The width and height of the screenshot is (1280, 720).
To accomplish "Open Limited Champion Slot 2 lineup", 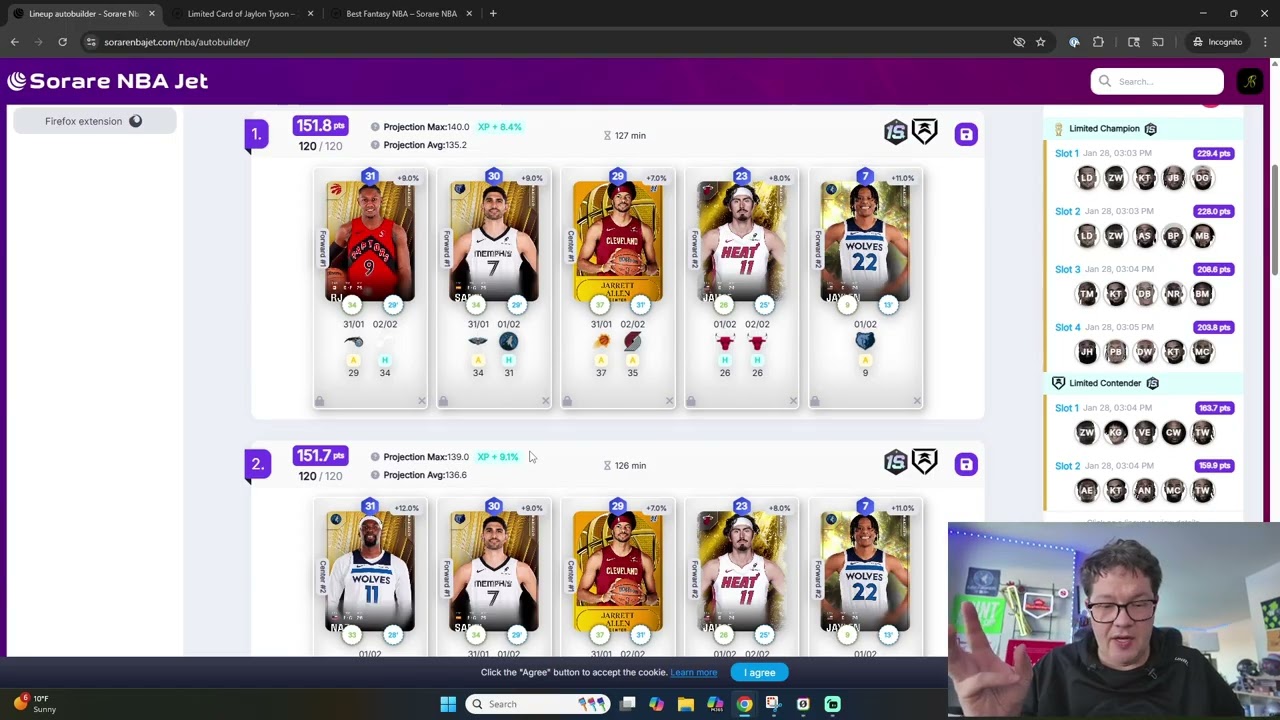I will point(1144,227).
